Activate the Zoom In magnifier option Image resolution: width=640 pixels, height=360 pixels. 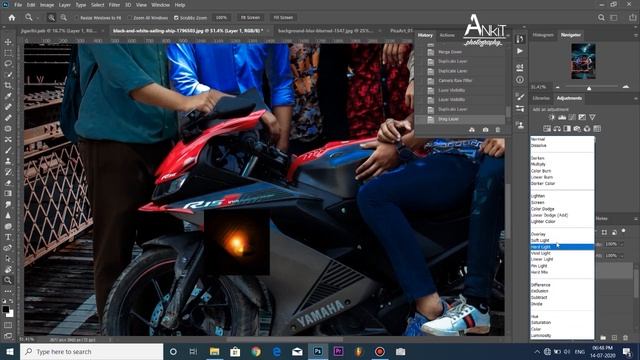click(x=51, y=18)
